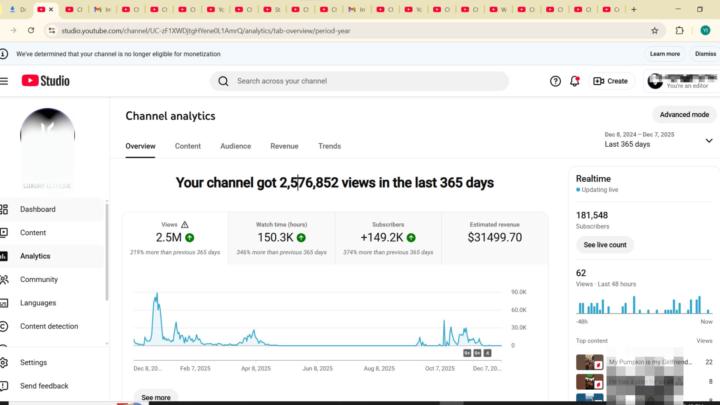This screenshot has height=405, width=720.
Task: Open a new browser tab with plus
Action: [634, 9]
